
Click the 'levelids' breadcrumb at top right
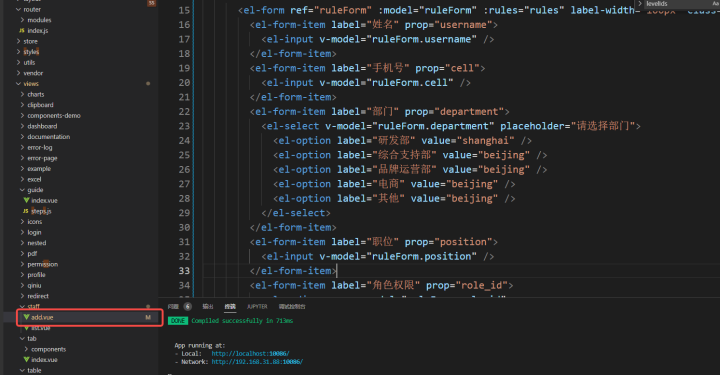pyautogui.click(x=657, y=4)
